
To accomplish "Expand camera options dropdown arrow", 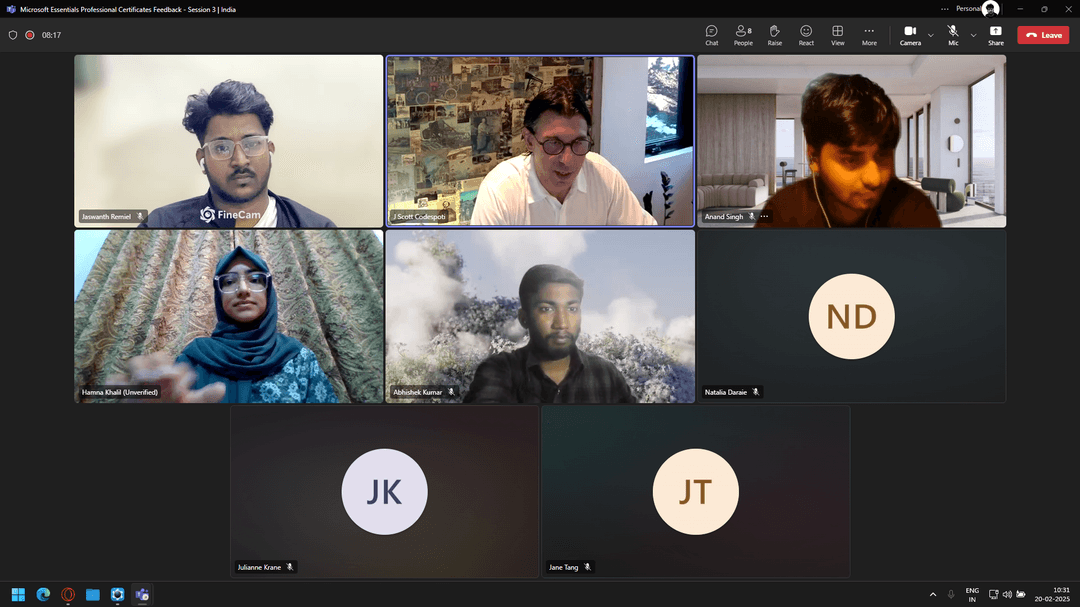I will 931,35.
